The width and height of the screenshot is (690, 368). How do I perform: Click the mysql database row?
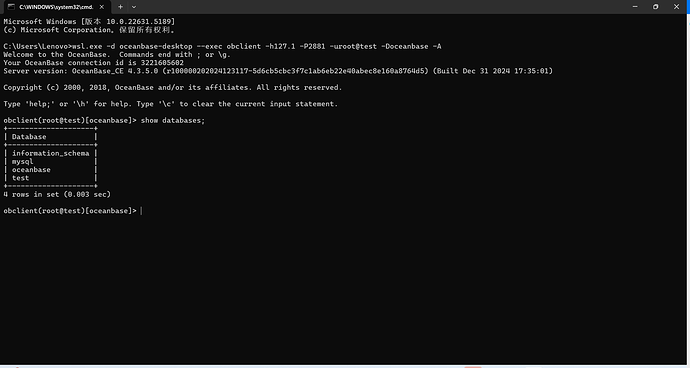tap(51, 162)
